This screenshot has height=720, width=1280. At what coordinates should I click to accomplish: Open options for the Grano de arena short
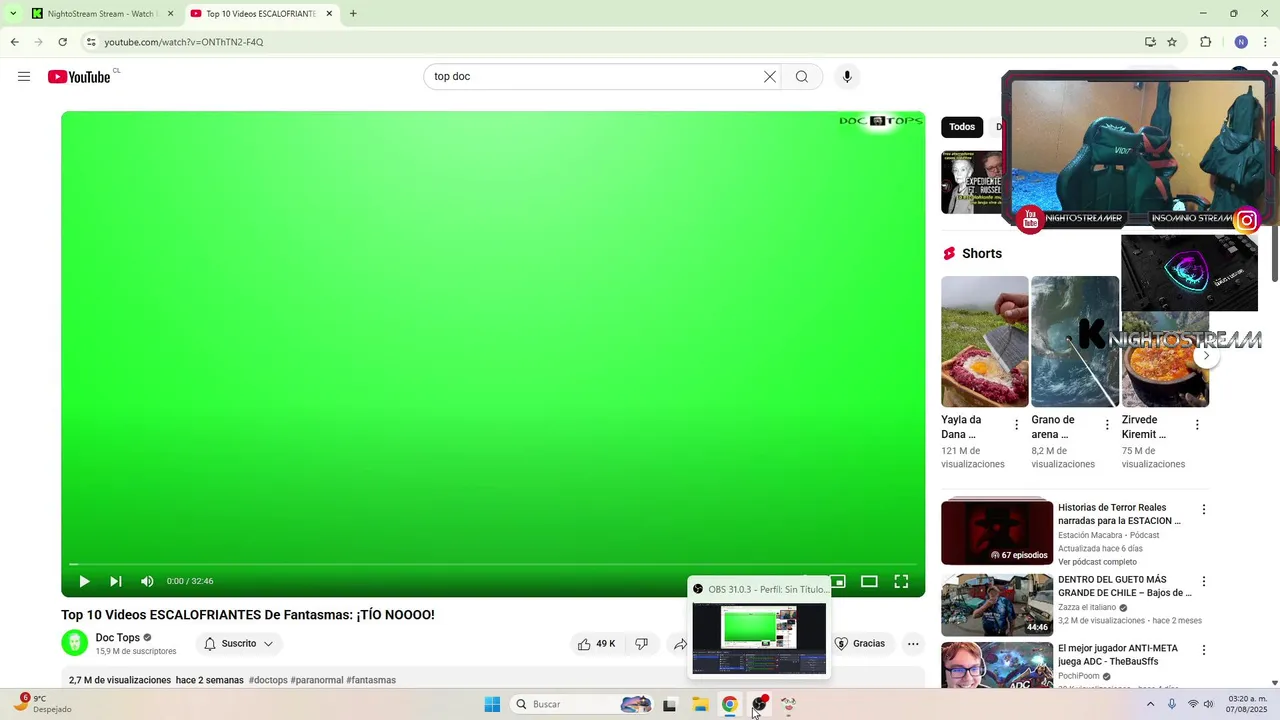[1107, 425]
